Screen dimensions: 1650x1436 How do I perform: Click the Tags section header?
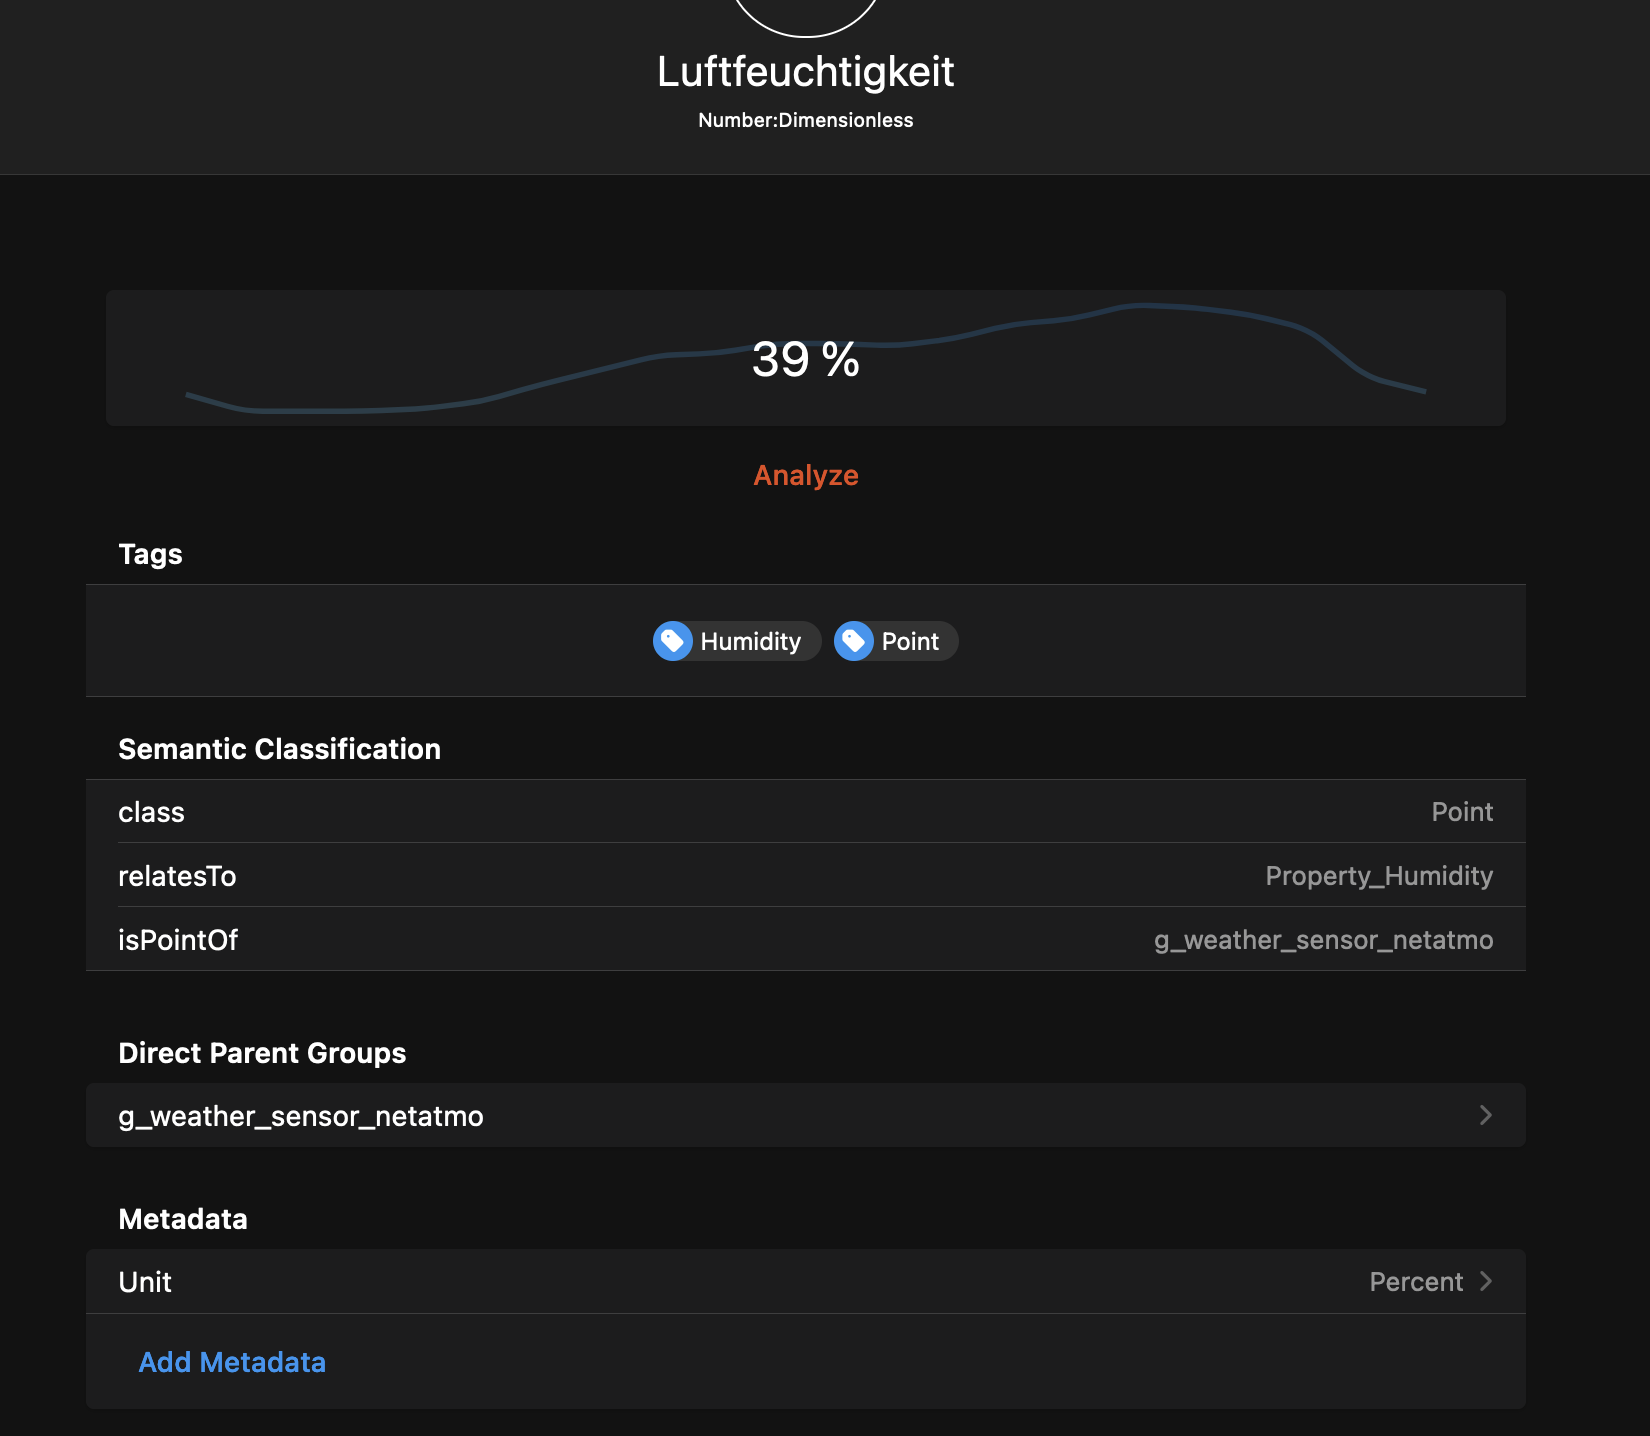pos(150,554)
